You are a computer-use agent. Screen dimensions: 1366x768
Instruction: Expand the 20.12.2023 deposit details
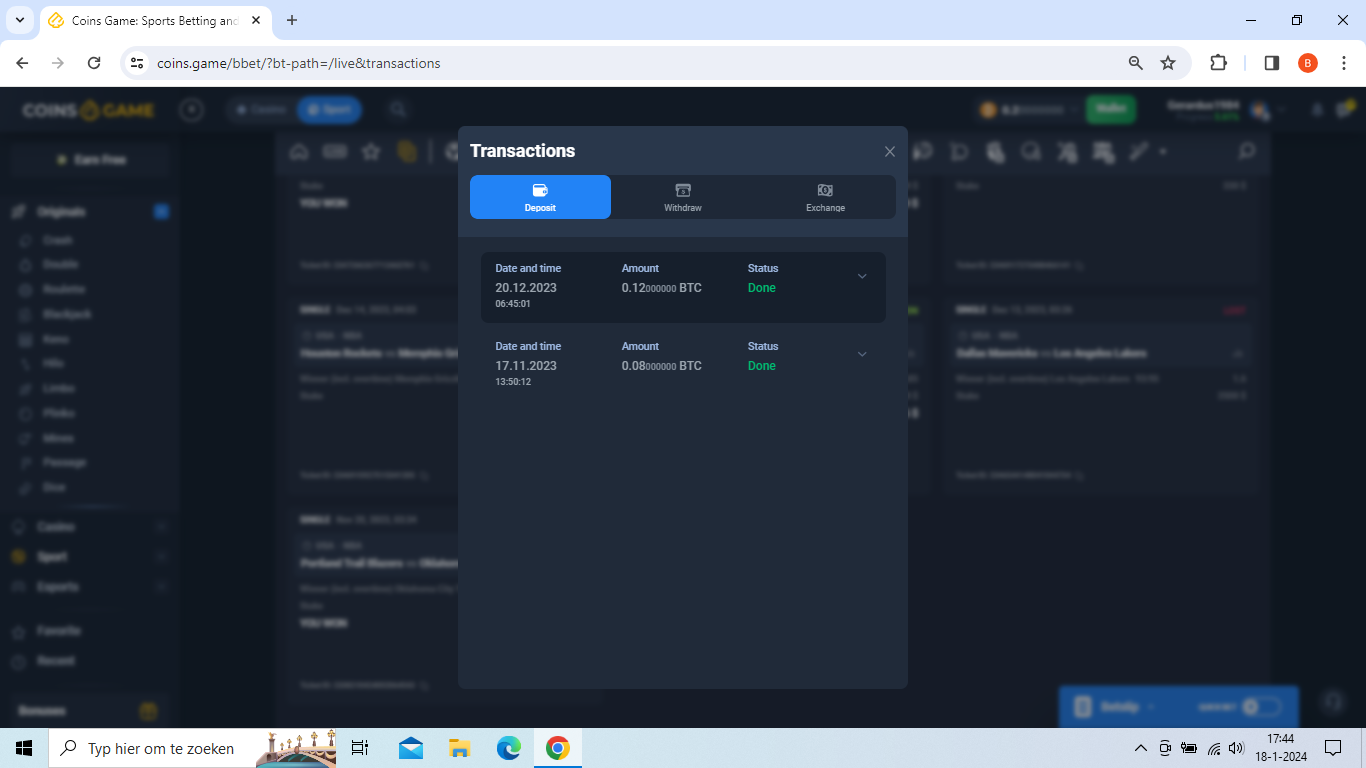coord(862,277)
